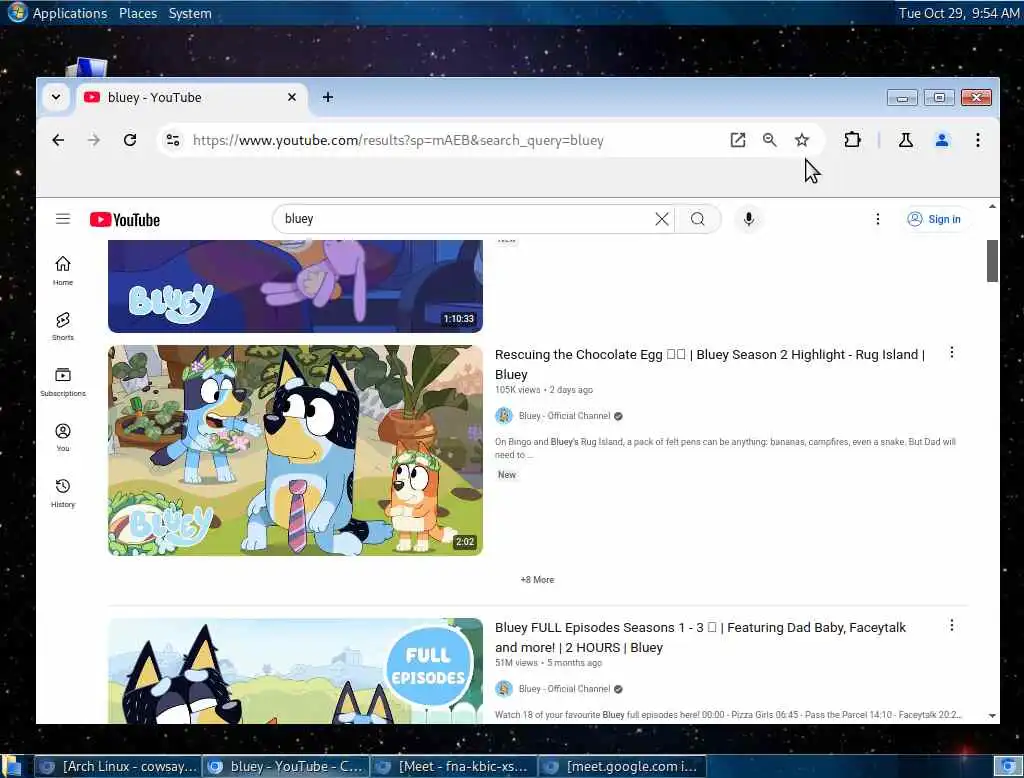Open Bluey - Official Channel under FULL Episodes video

pyautogui.click(x=564, y=689)
